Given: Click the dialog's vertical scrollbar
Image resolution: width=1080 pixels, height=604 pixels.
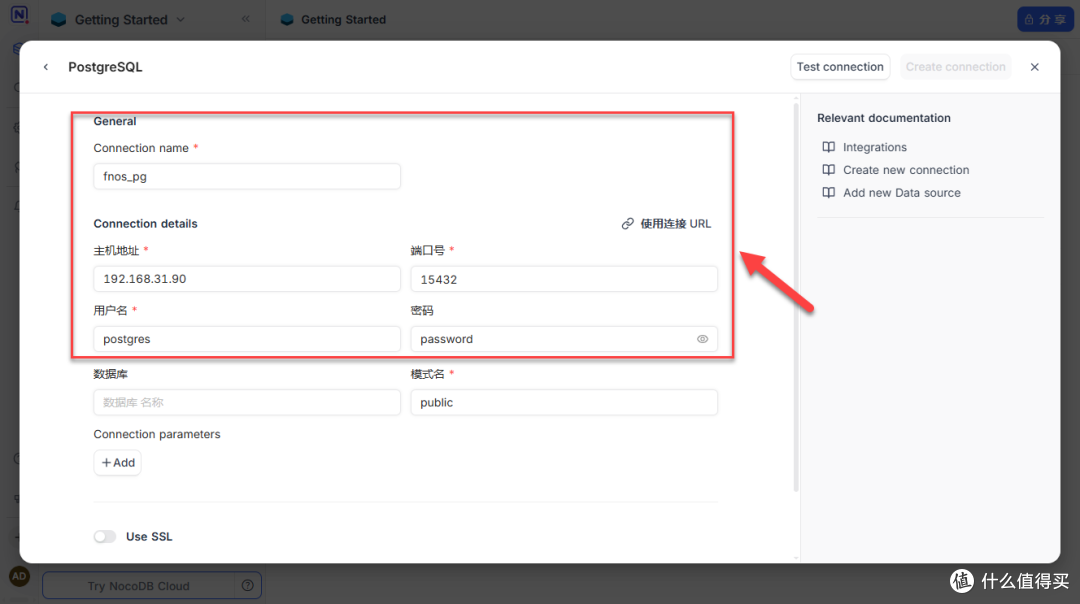Looking at the screenshot, I should (x=796, y=296).
